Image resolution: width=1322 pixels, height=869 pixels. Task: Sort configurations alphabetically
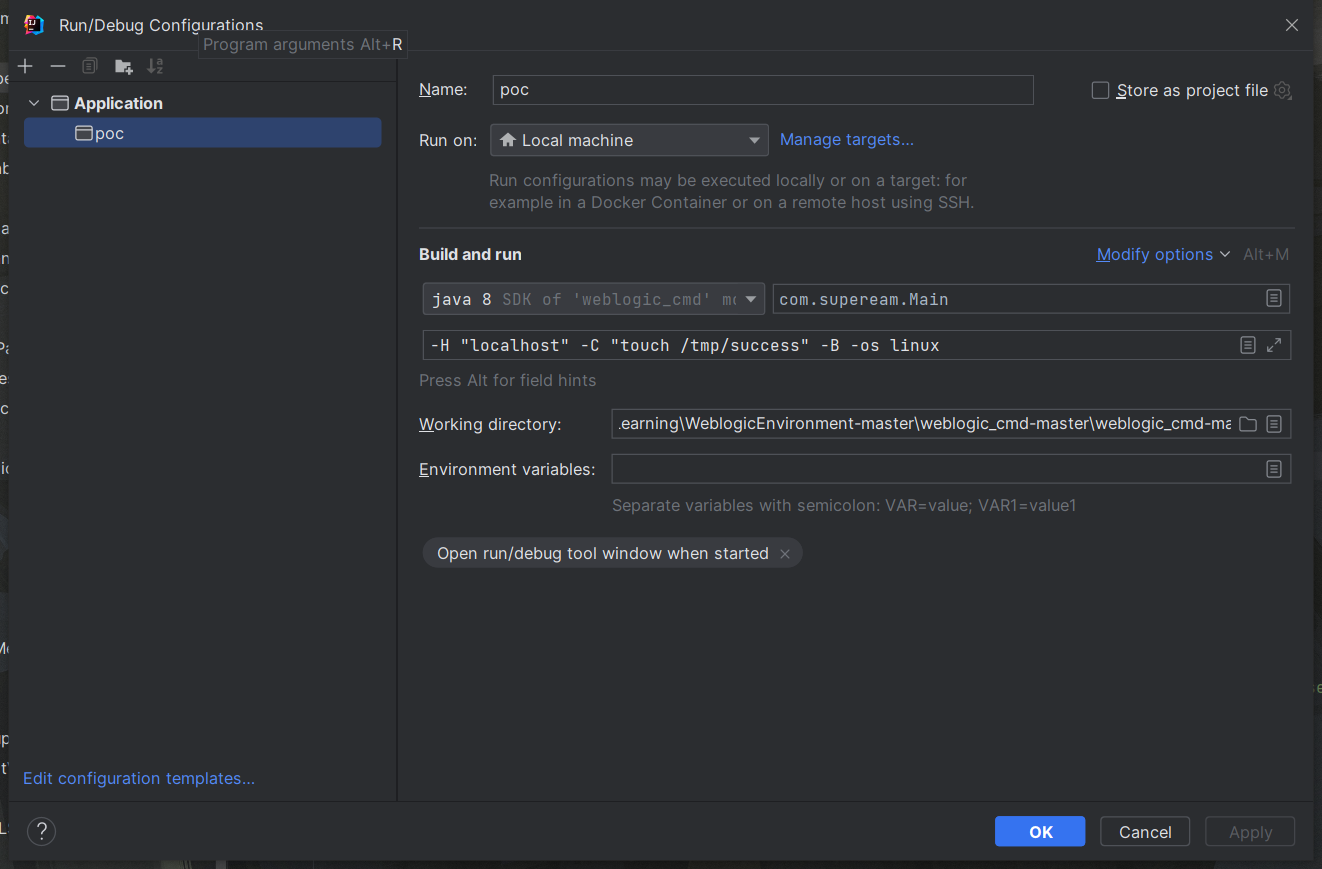[x=155, y=66]
